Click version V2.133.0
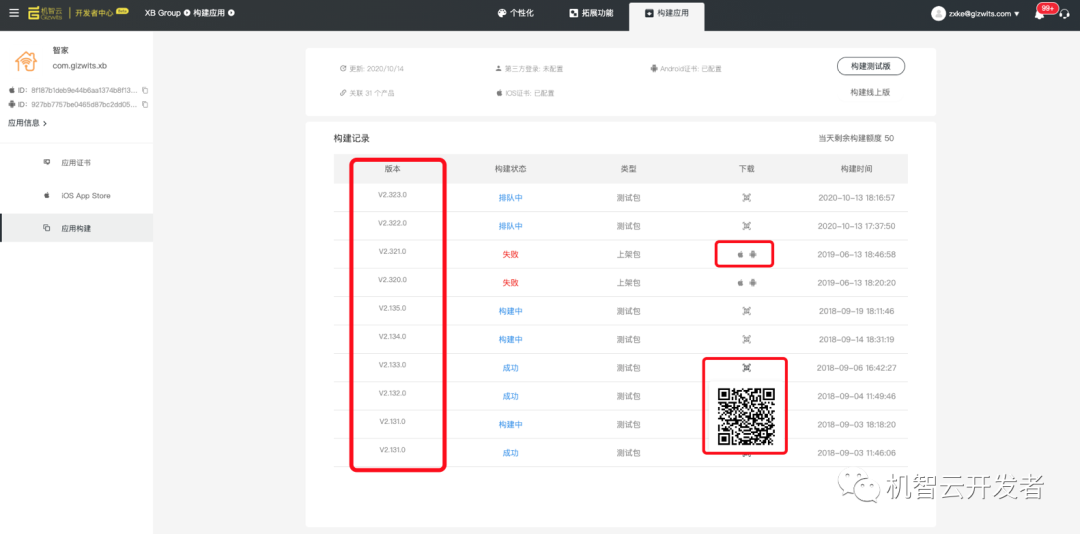The height and width of the screenshot is (534, 1080). click(x=393, y=364)
